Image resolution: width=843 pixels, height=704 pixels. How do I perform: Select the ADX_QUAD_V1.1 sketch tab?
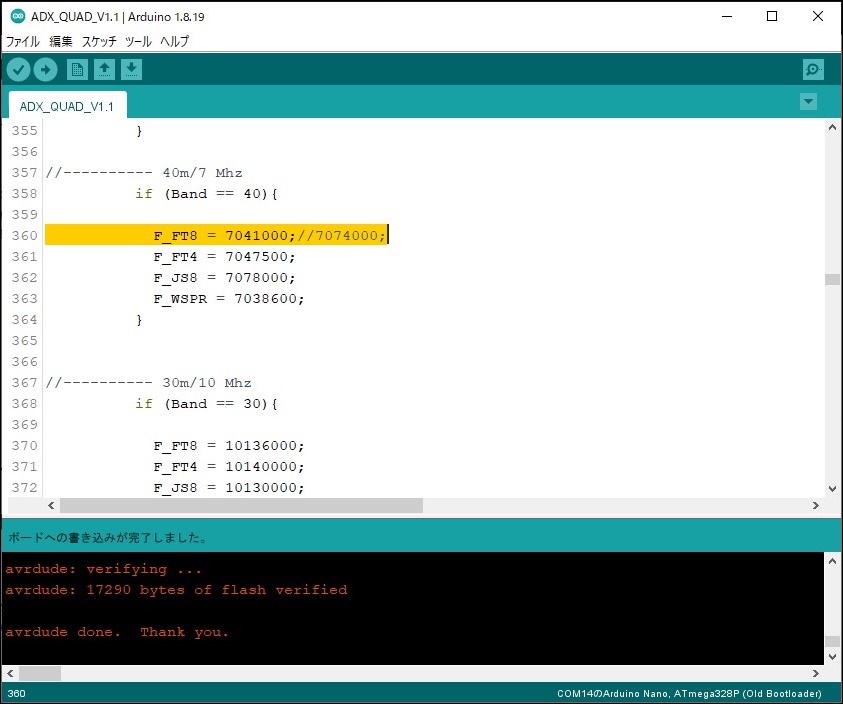[x=67, y=106]
